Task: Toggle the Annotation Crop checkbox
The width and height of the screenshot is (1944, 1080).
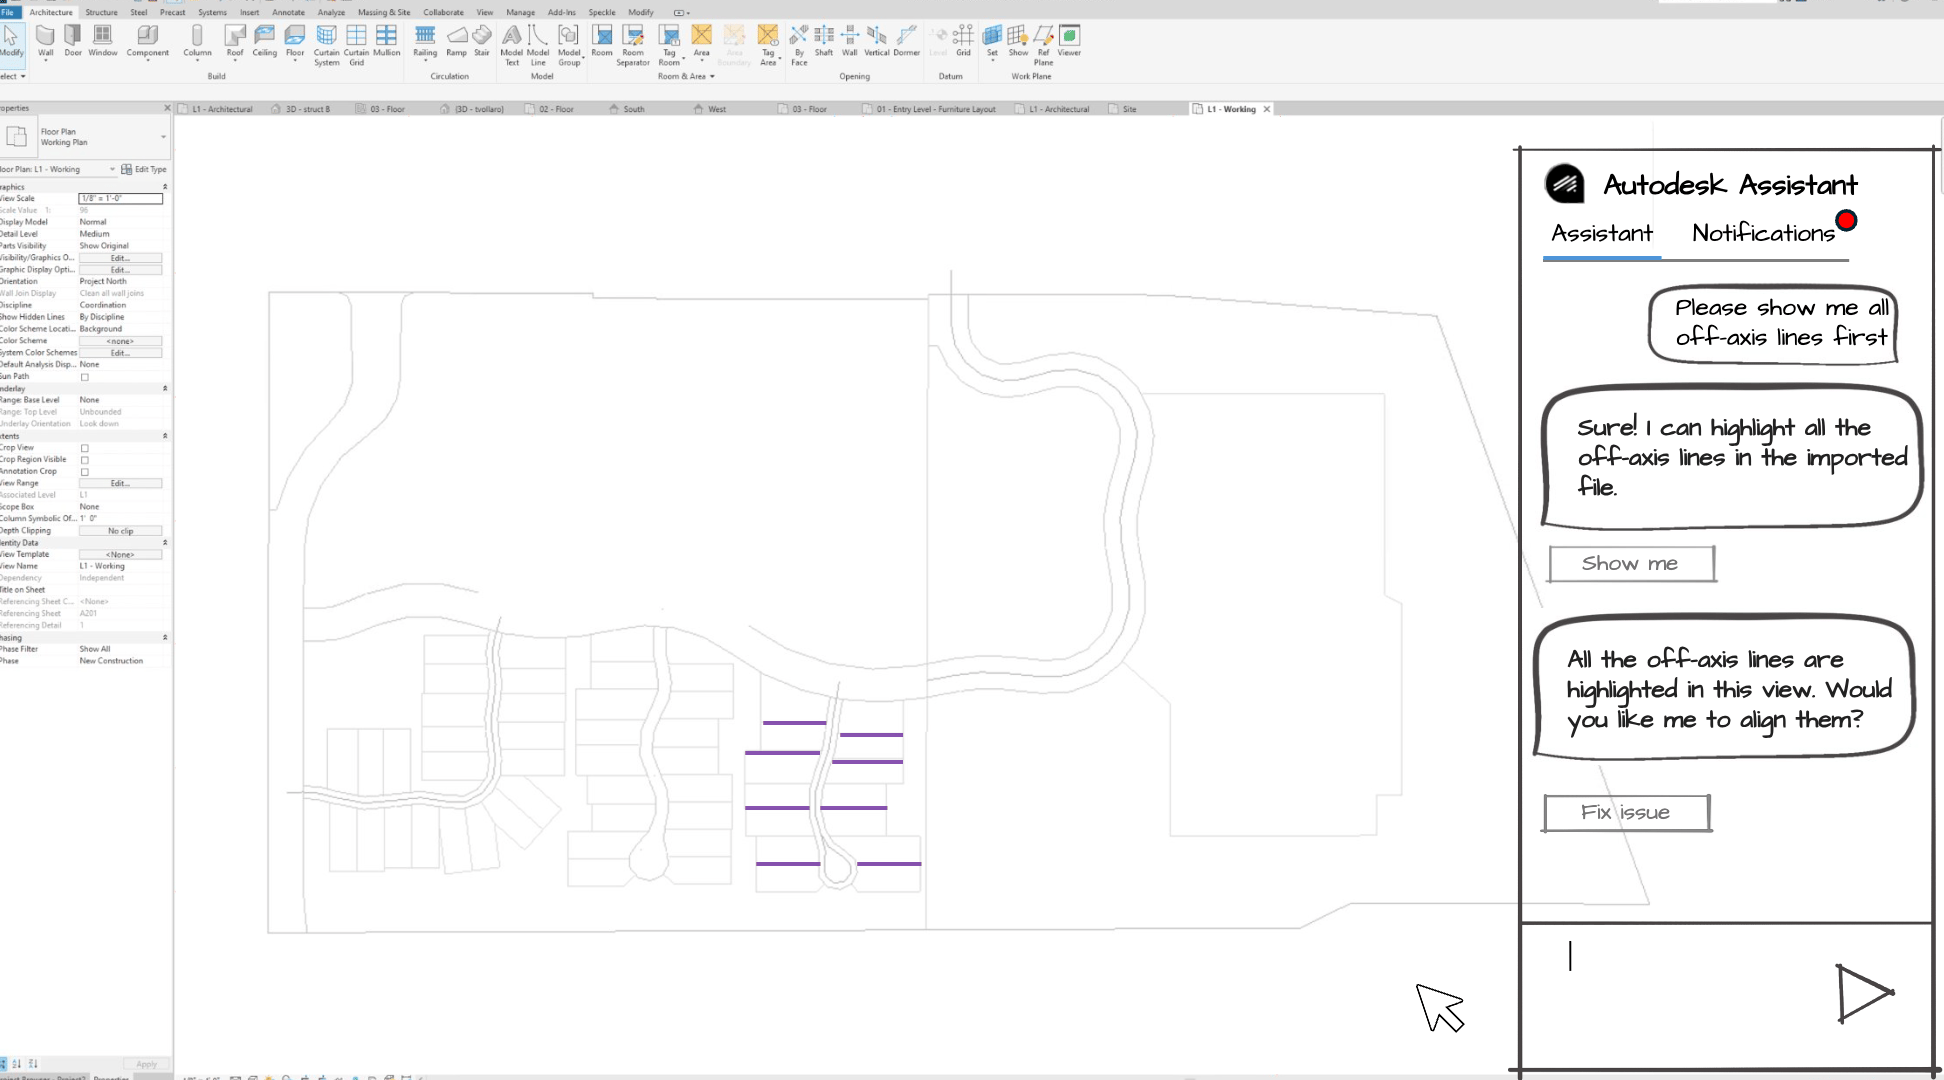Action: [x=85, y=472]
